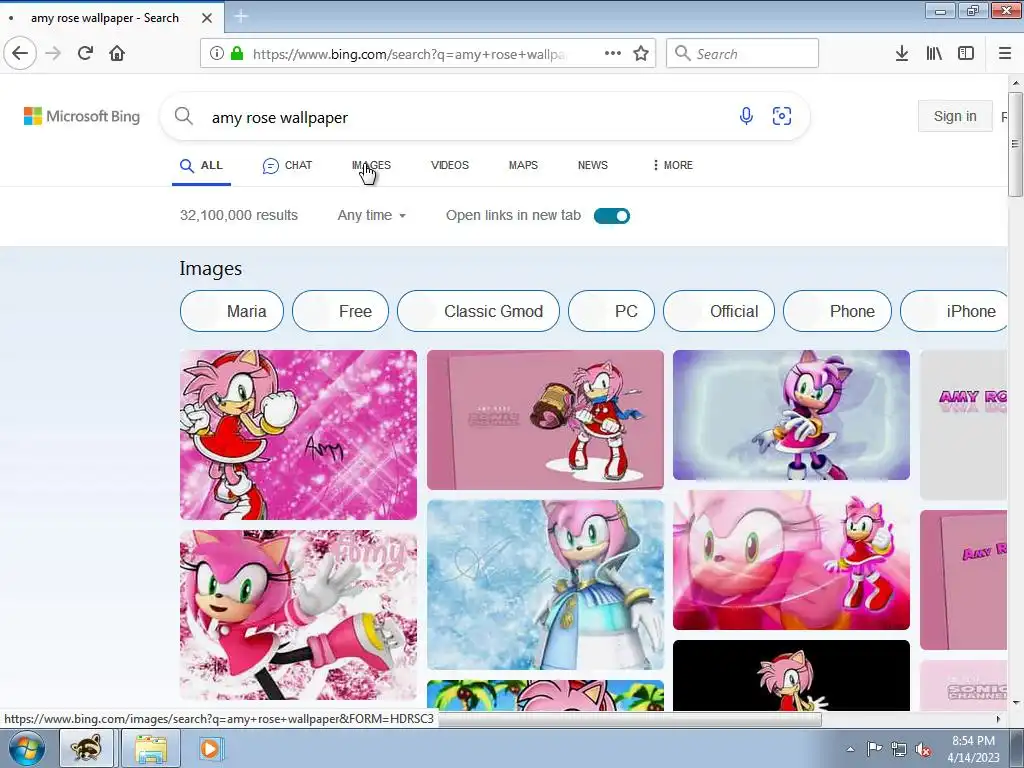1024x768 pixels.
Task: Open the Library menu icon
Action: 934,53
